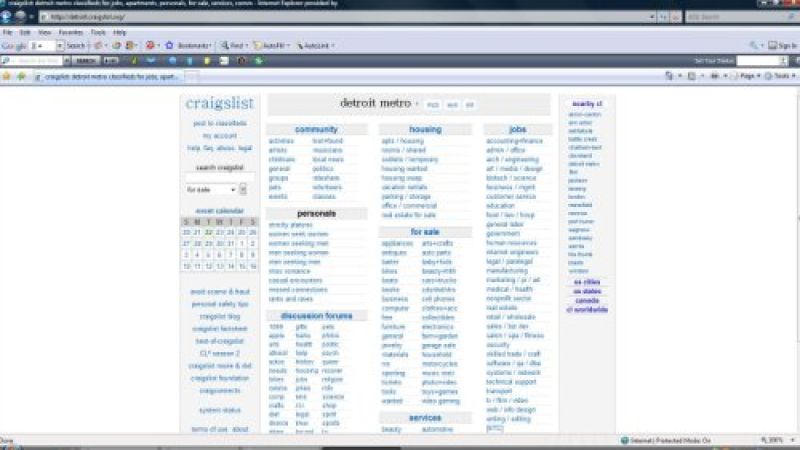
Task: Expand the Tools dropdown in command bar
Action: pyautogui.click(x=780, y=76)
